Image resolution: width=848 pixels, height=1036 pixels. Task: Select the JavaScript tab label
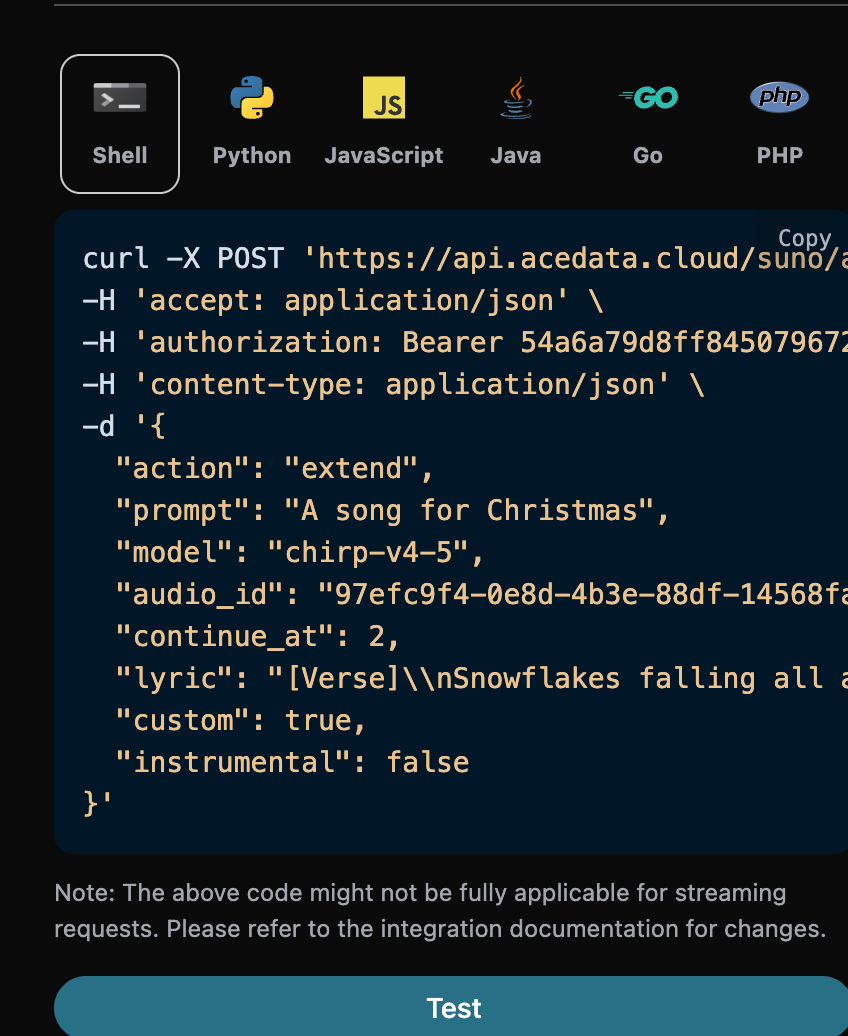pyautogui.click(x=384, y=156)
